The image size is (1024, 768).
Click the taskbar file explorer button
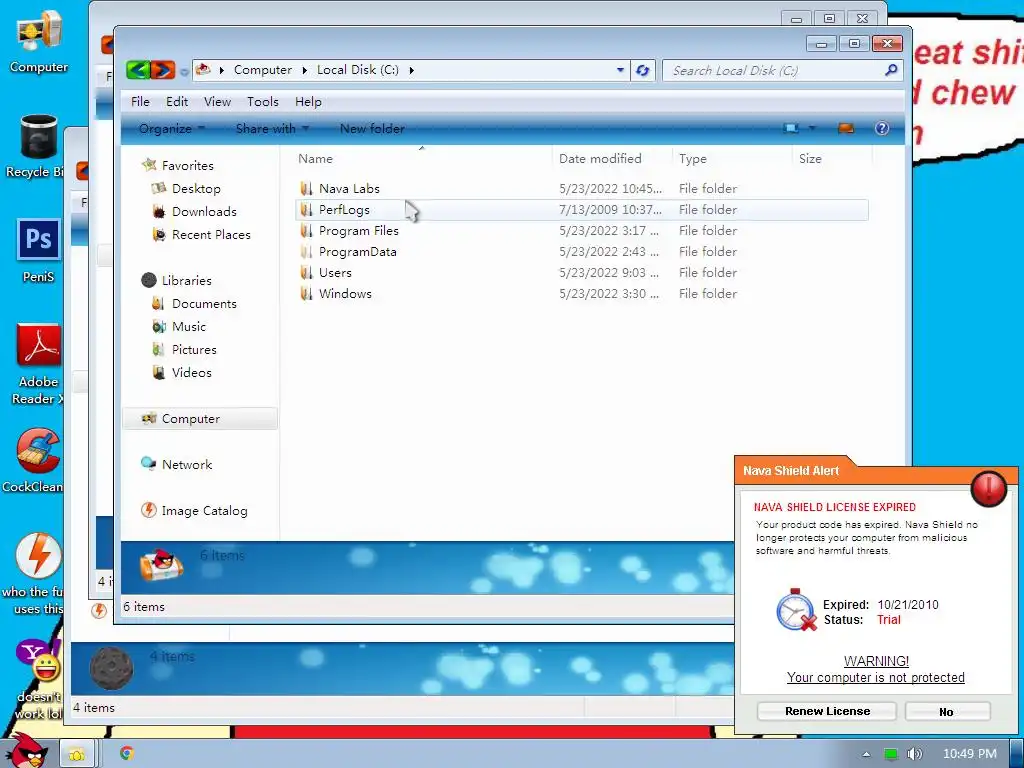tap(77, 754)
